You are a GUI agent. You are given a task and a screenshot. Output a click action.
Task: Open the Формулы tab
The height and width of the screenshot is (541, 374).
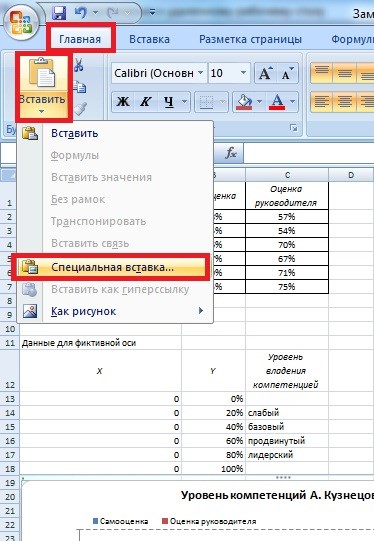click(x=352, y=39)
